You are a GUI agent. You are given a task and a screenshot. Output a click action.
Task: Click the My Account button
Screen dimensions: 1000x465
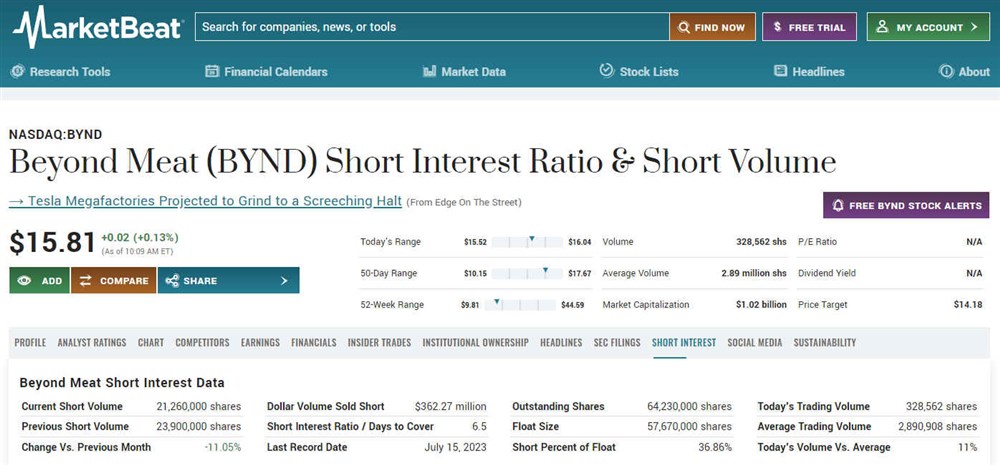928,27
